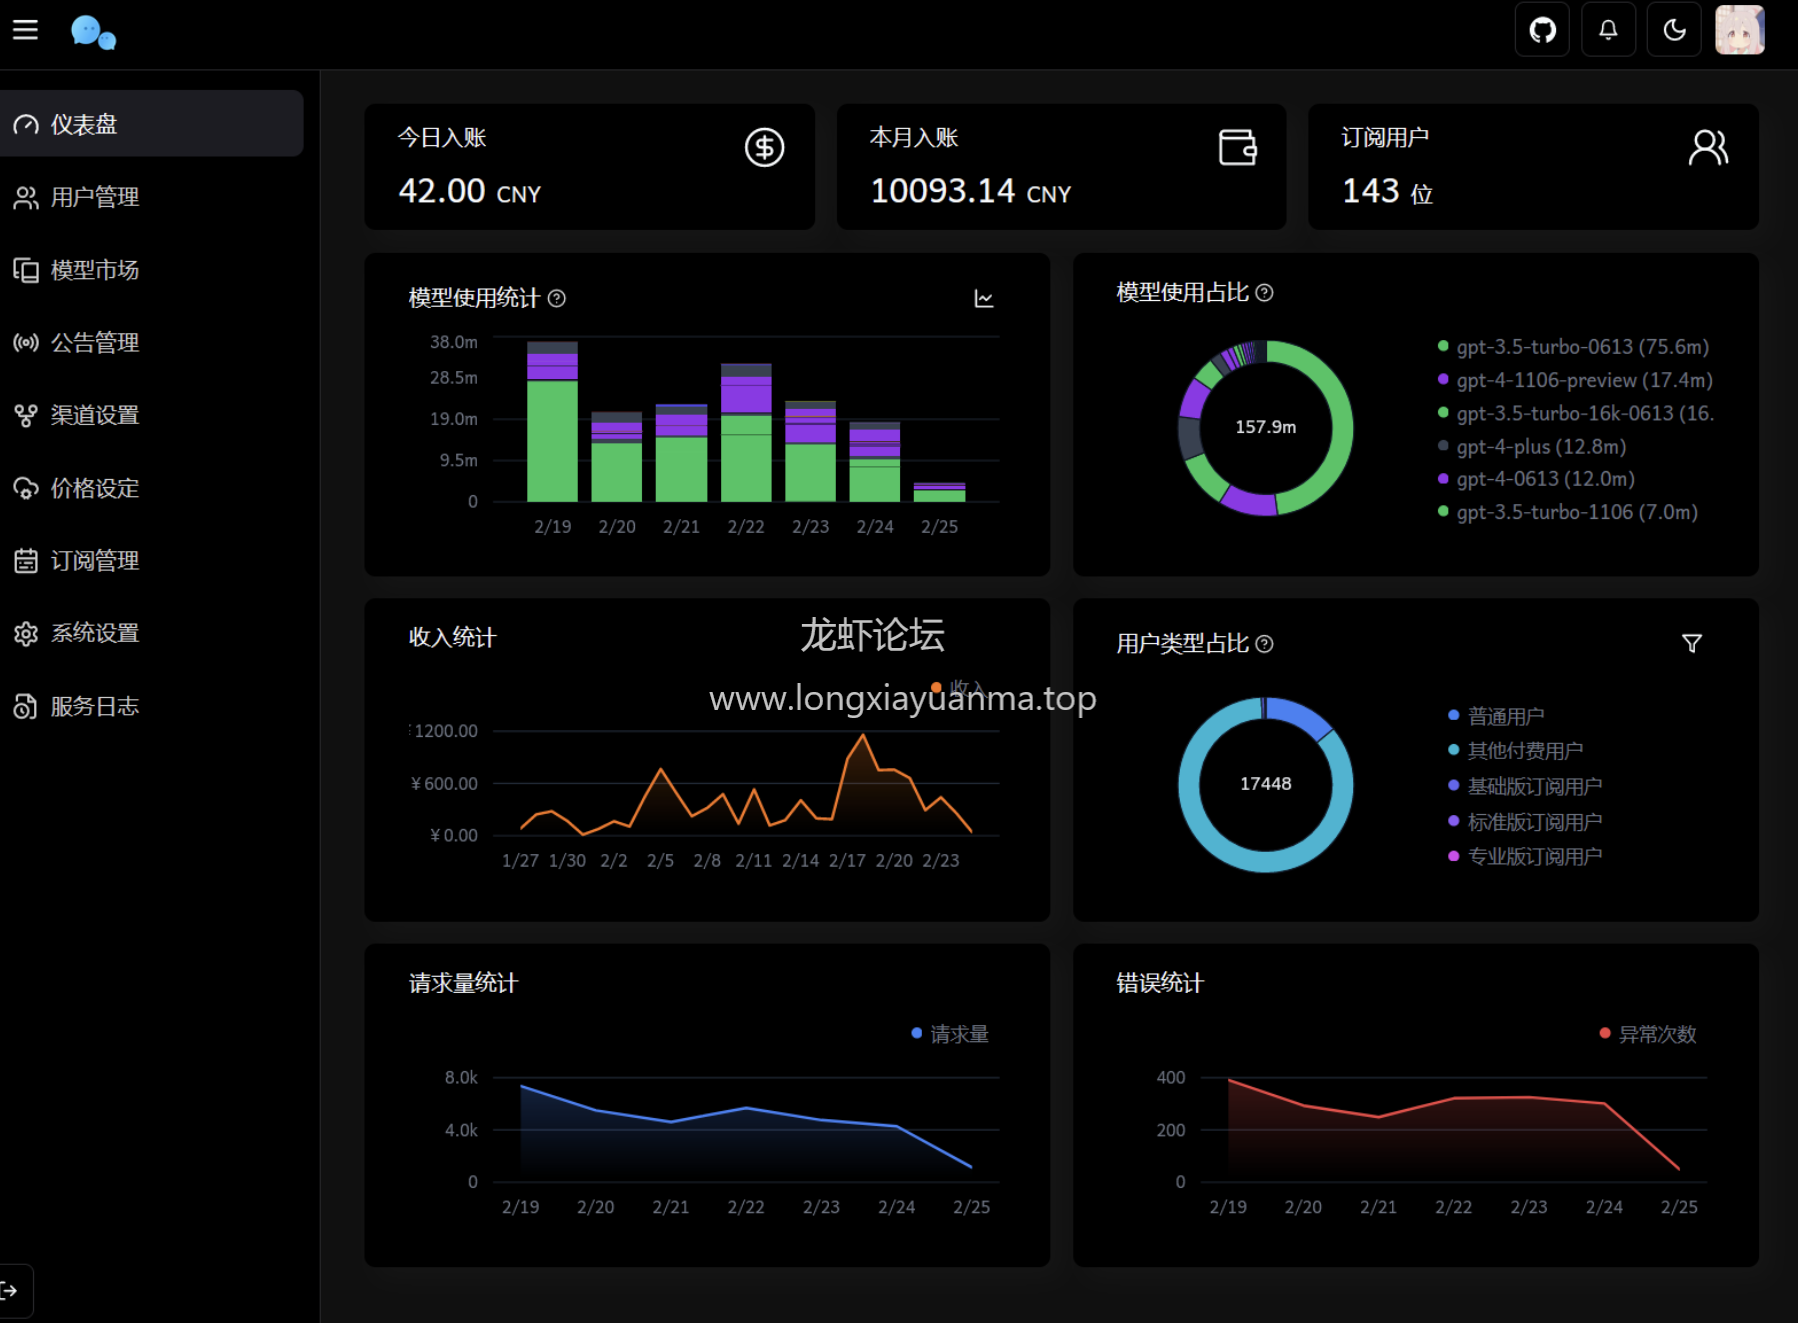The height and width of the screenshot is (1323, 1798).
Task: Open the user avatar menu
Action: [x=1740, y=30]
